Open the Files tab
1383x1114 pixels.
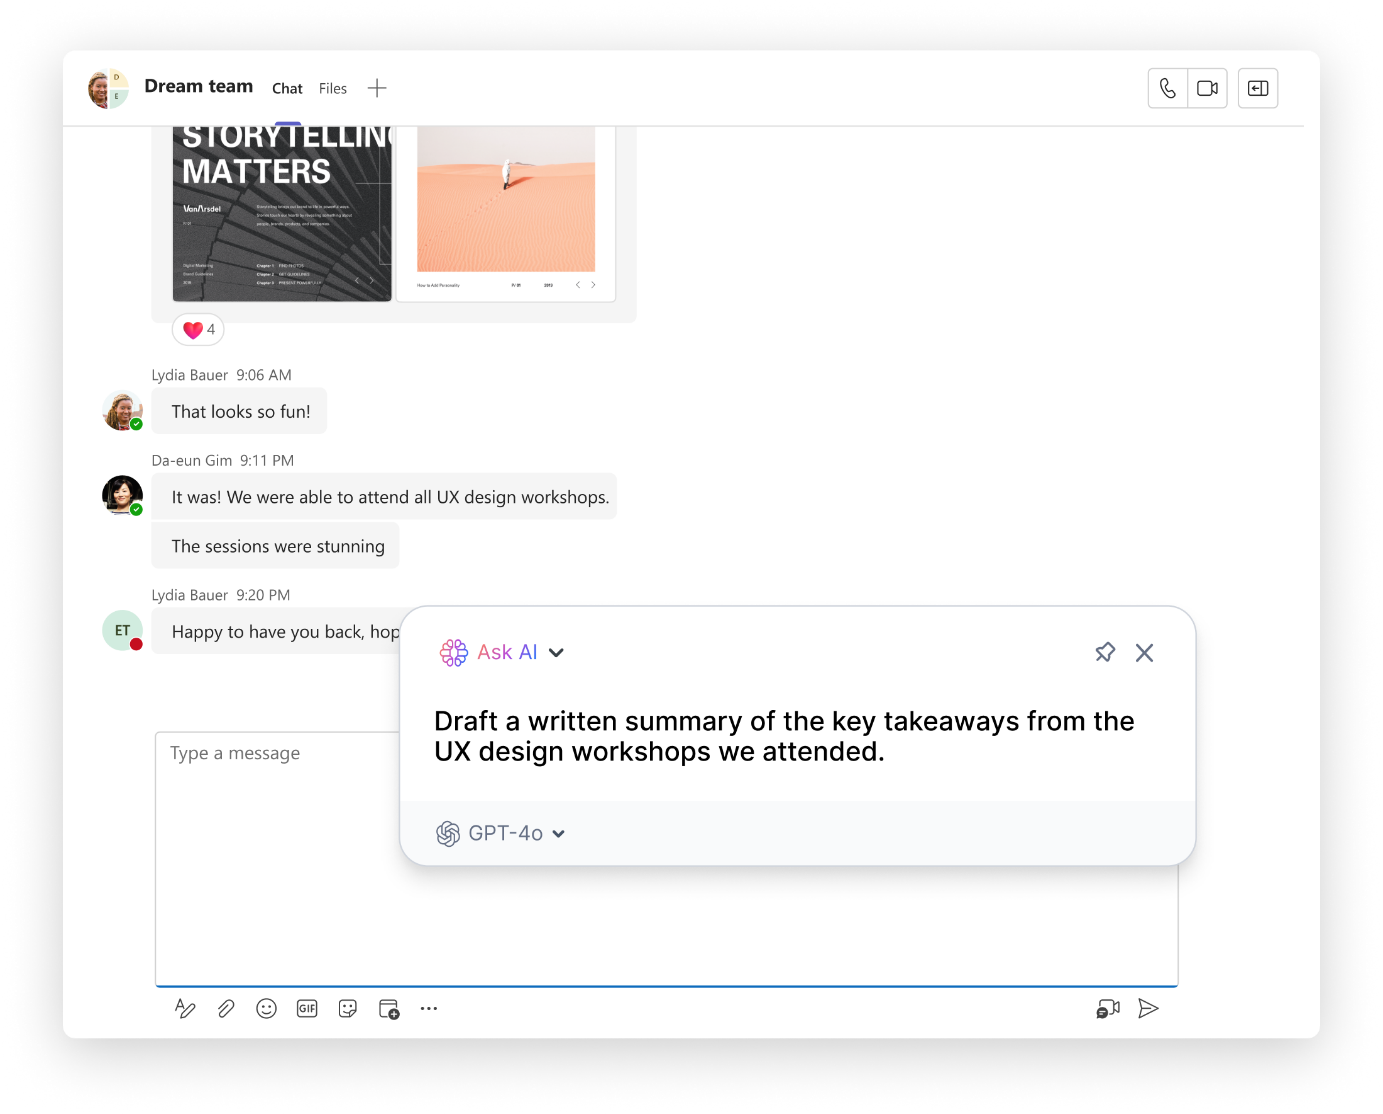coord(333,88)
